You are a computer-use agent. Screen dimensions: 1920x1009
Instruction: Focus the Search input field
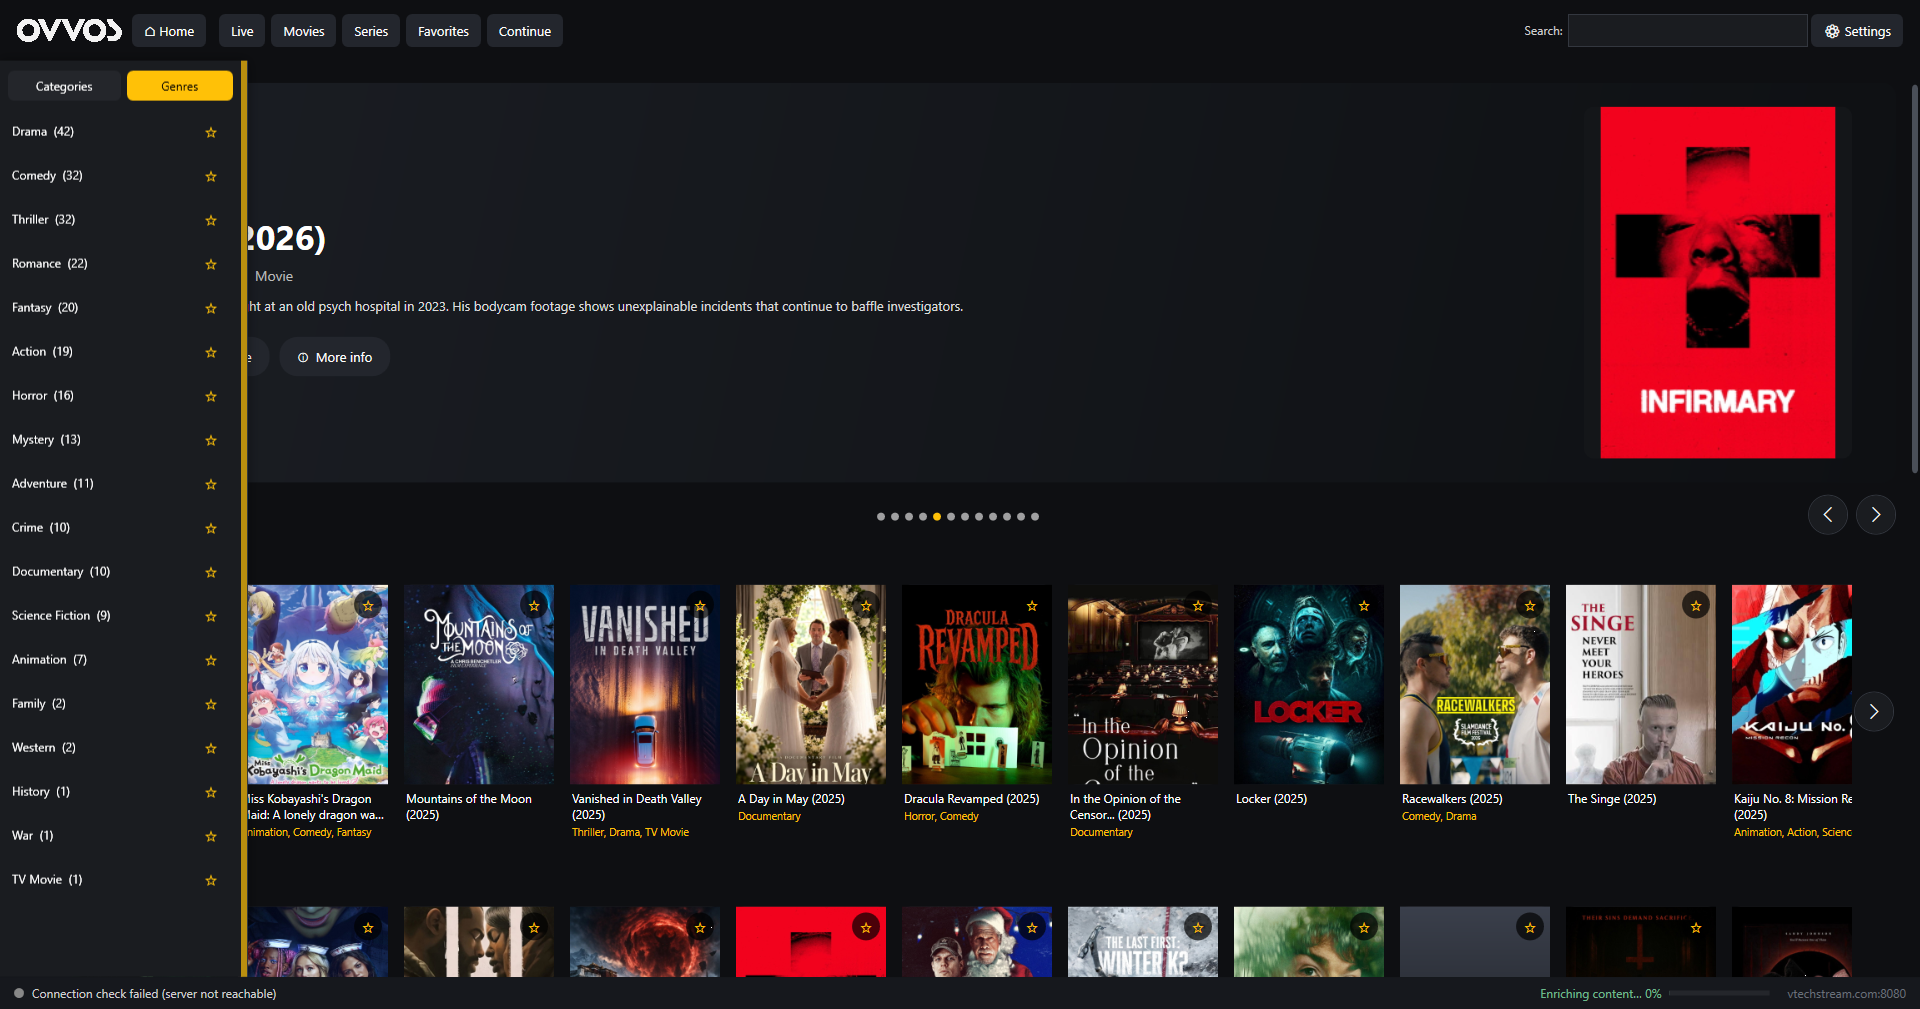point(1688,31)
